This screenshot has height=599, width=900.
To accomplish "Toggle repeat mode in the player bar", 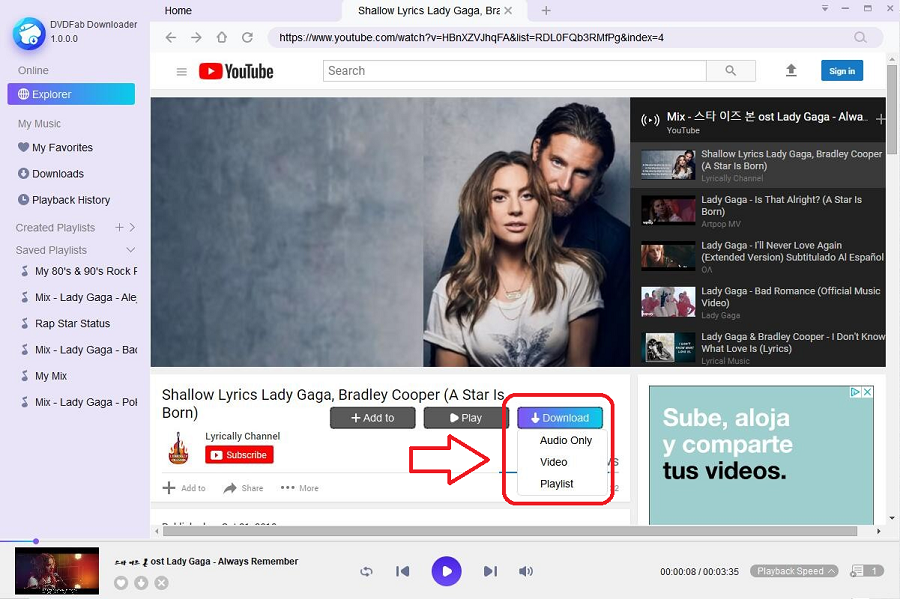I will pos(366,571).
